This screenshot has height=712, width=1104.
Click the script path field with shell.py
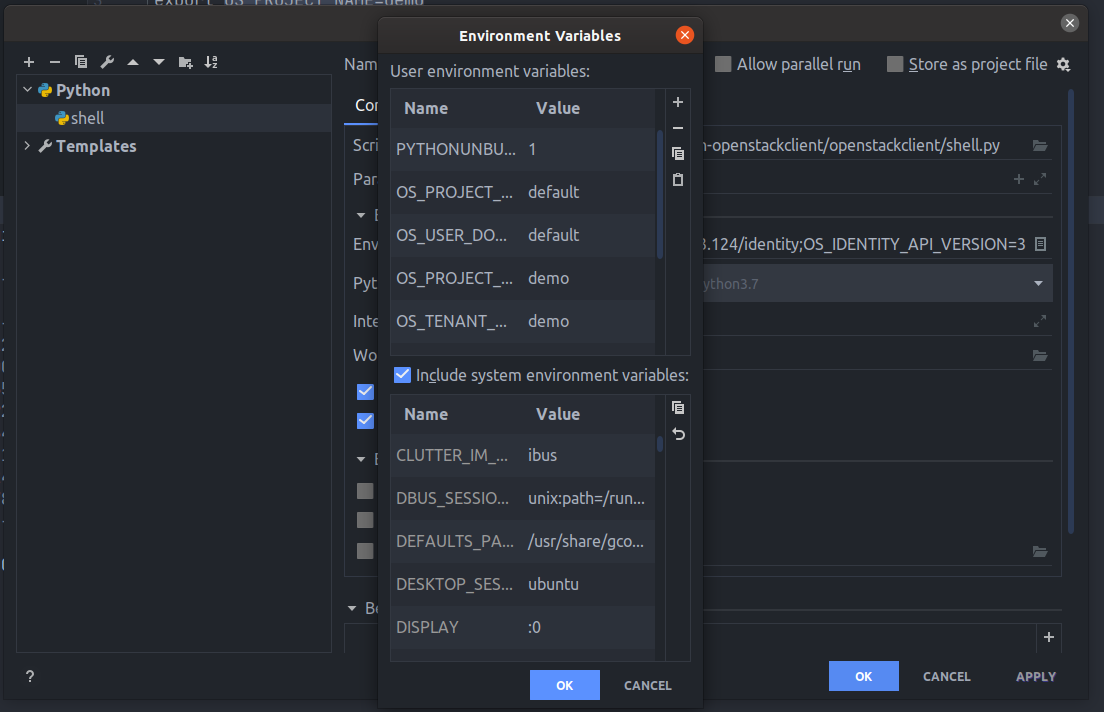pos(865,146)
